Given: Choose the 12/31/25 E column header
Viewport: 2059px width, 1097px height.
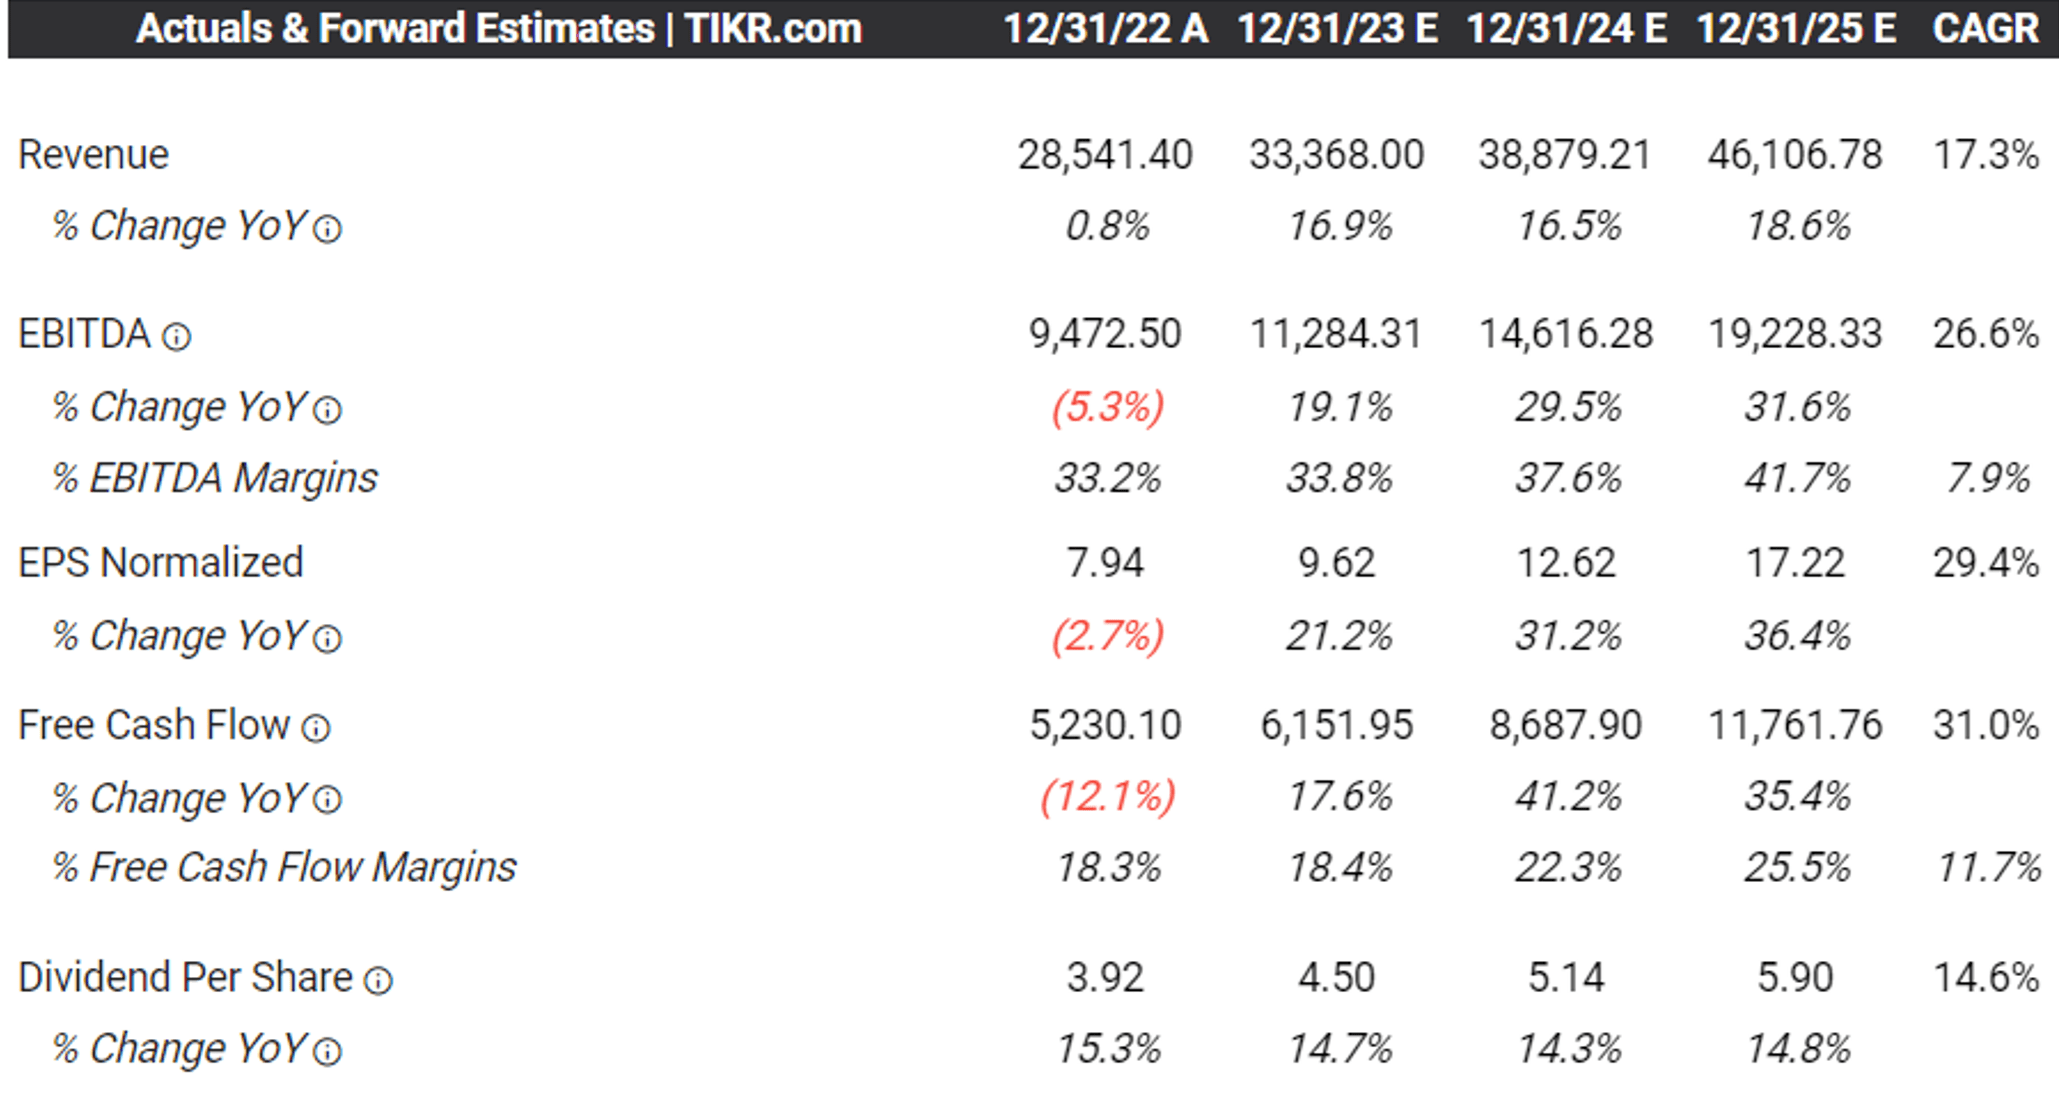Looking at the screenshot, I should [1796, 29].
